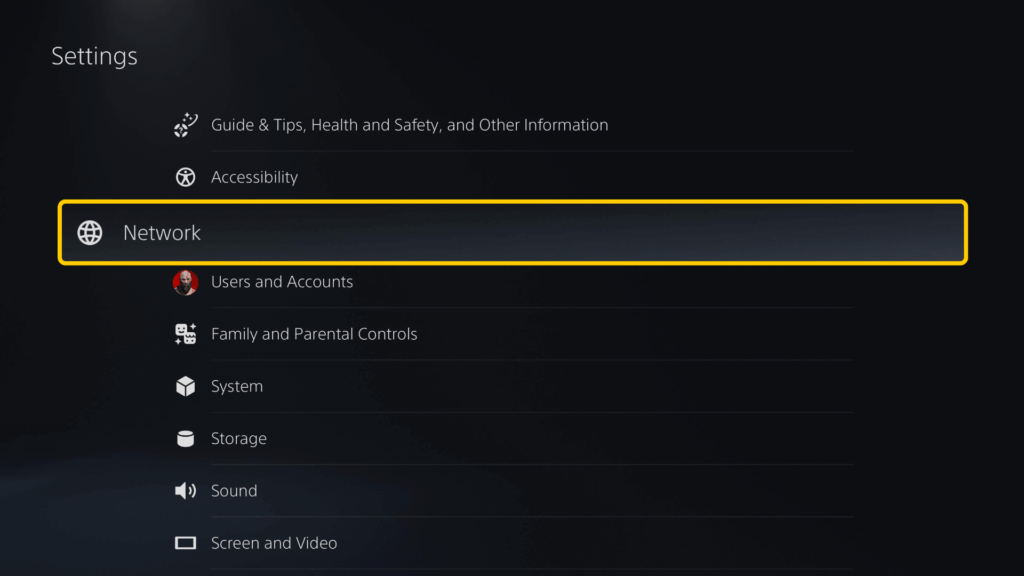Viewport: 1024px width, 576px height.
Task: Click the Network globe icon
Action: [x=90, y=232]
